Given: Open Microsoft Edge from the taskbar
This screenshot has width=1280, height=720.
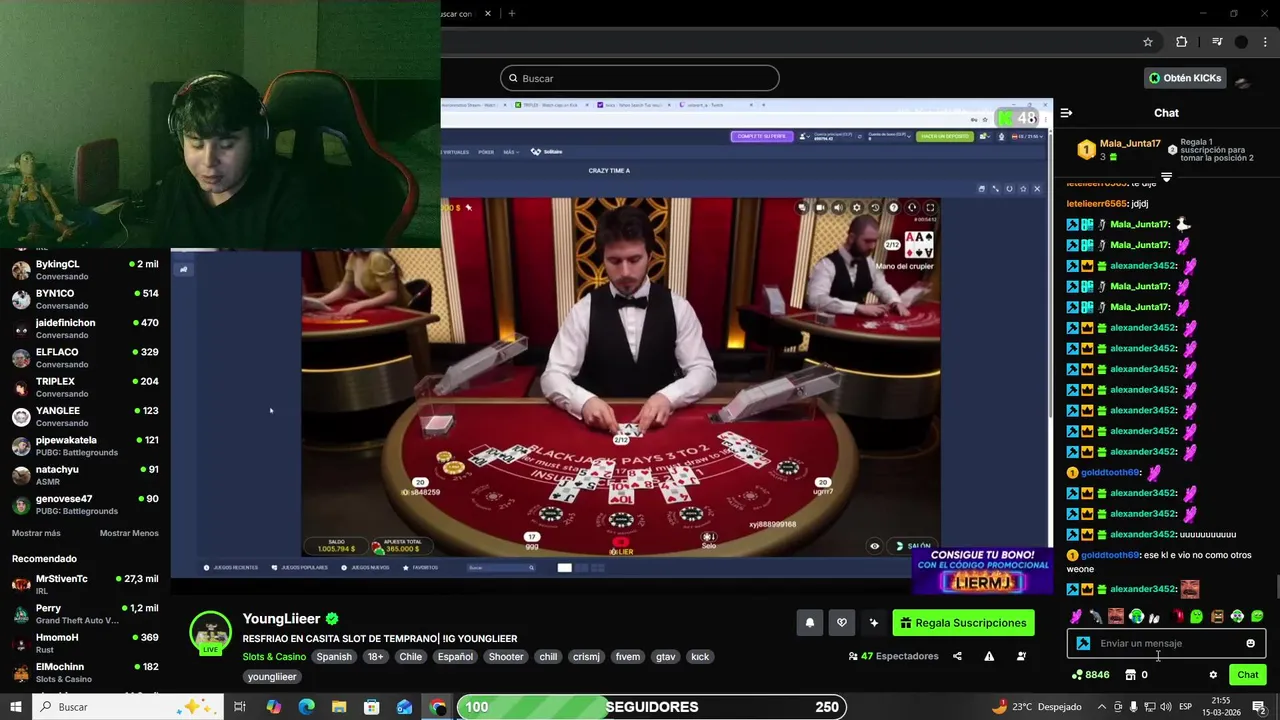Looking at the screenshot, I should (306, 707).
